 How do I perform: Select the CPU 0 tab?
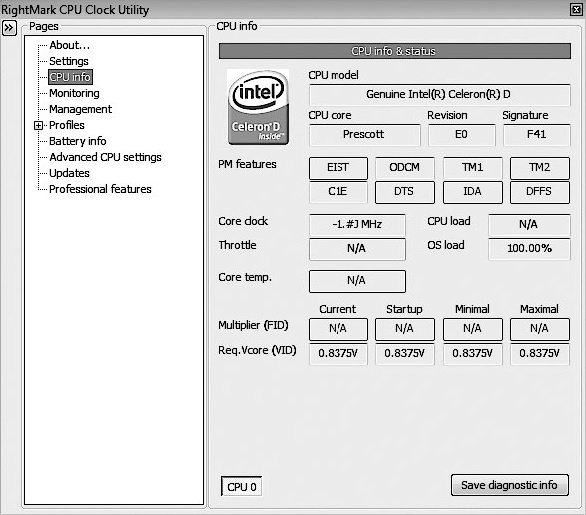point(241,487)
